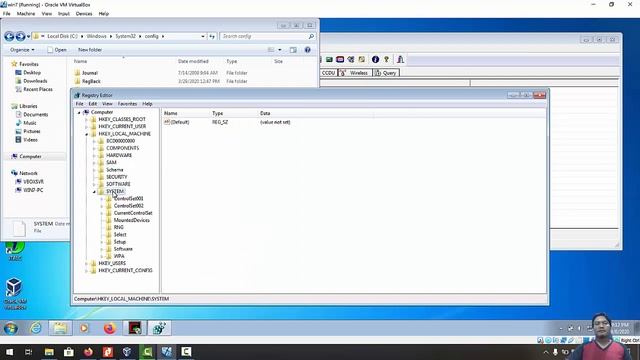Collapse the HKEY_LOCAL_MACHINE expander arrow
The width and height of the screenshot is (640, 360).
pos(87,134)
